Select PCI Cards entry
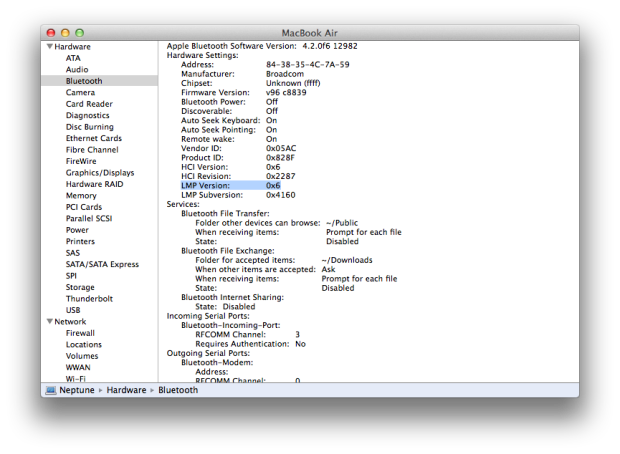Viewport: 620px width, 454px height. [x=84, y=207]
